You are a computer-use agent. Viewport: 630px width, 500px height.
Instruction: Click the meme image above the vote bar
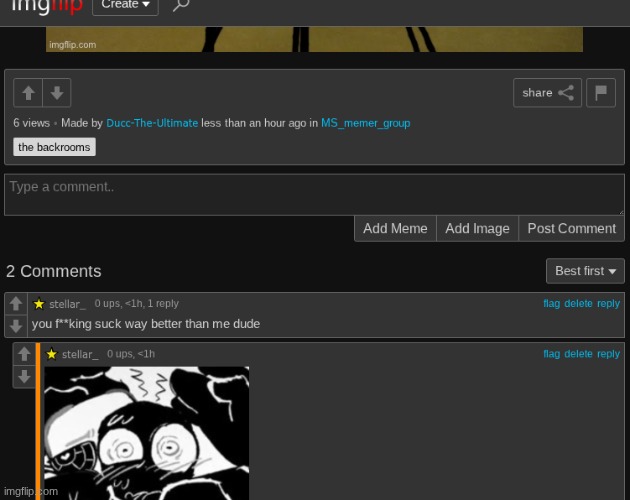click(x=314, y=39)
